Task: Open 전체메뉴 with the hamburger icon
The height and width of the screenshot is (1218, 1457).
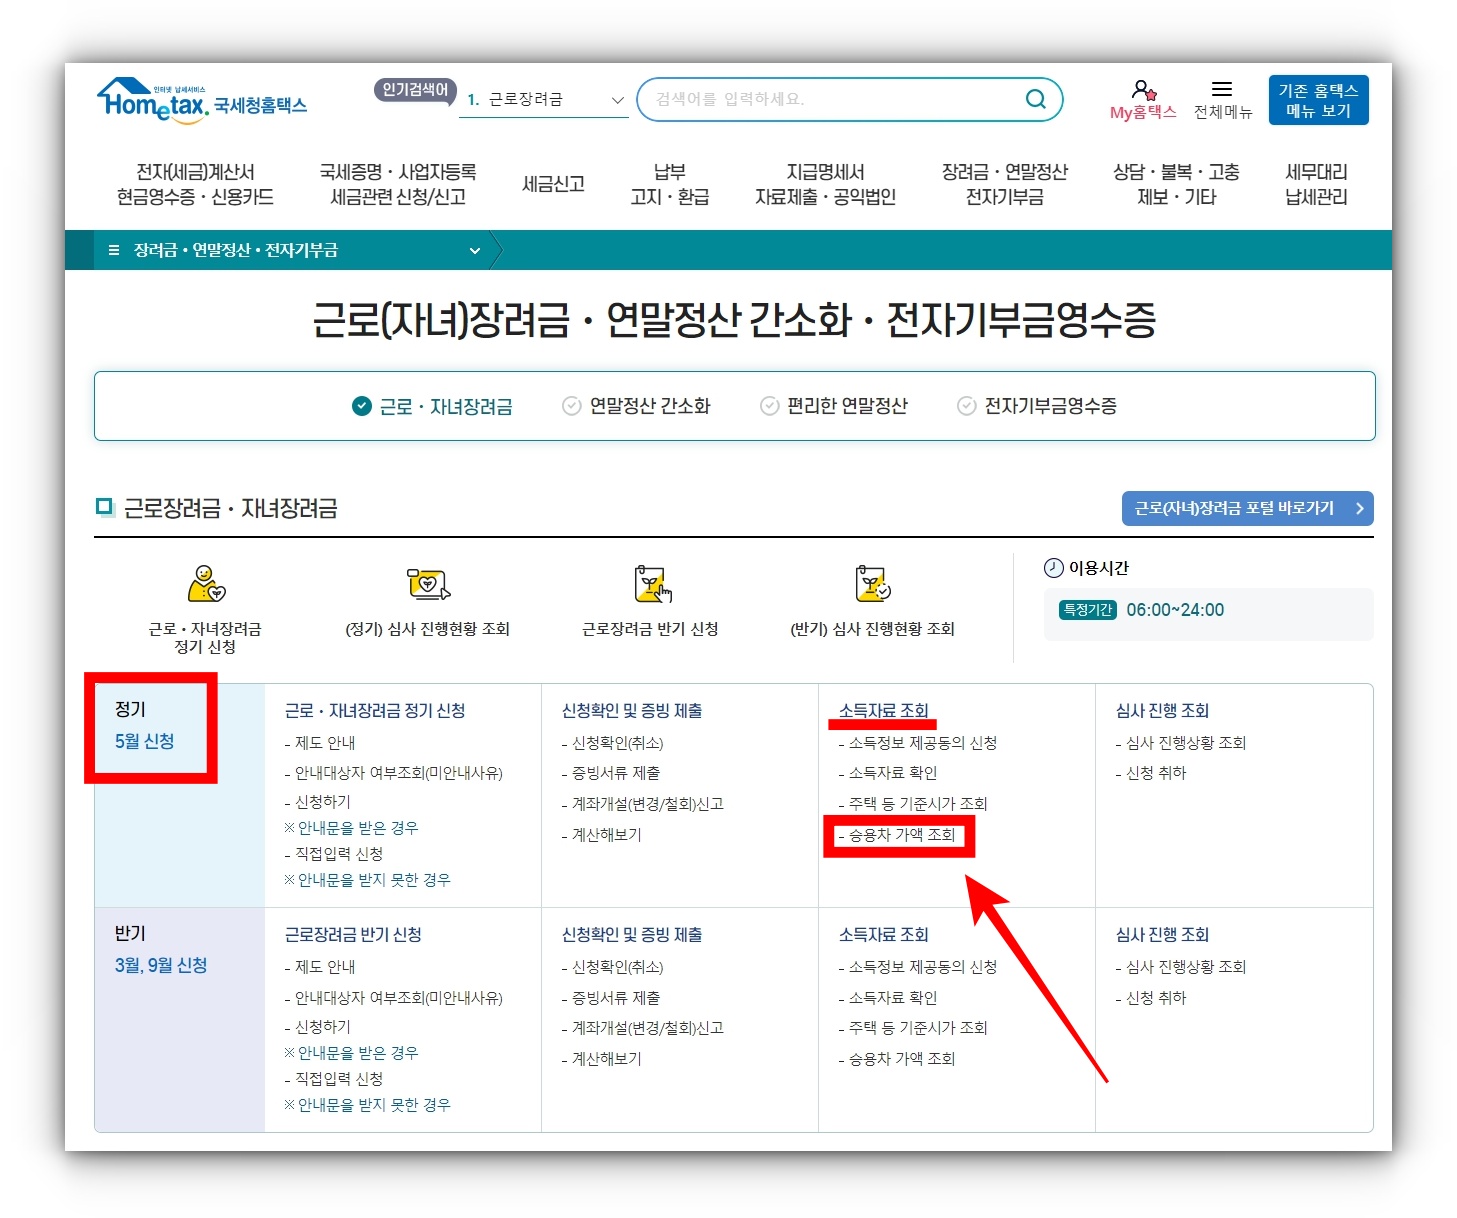Action: pos(1222,88)
